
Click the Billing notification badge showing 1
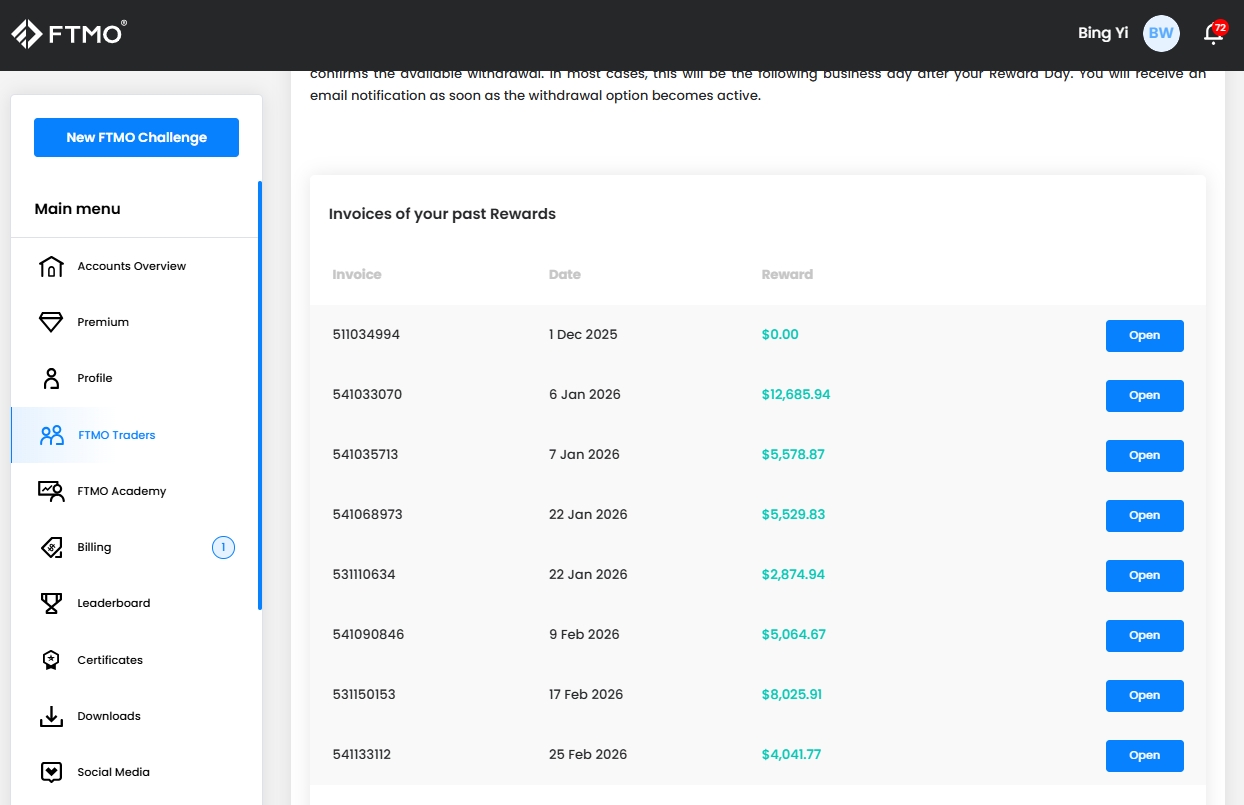[x=223, y=547]
